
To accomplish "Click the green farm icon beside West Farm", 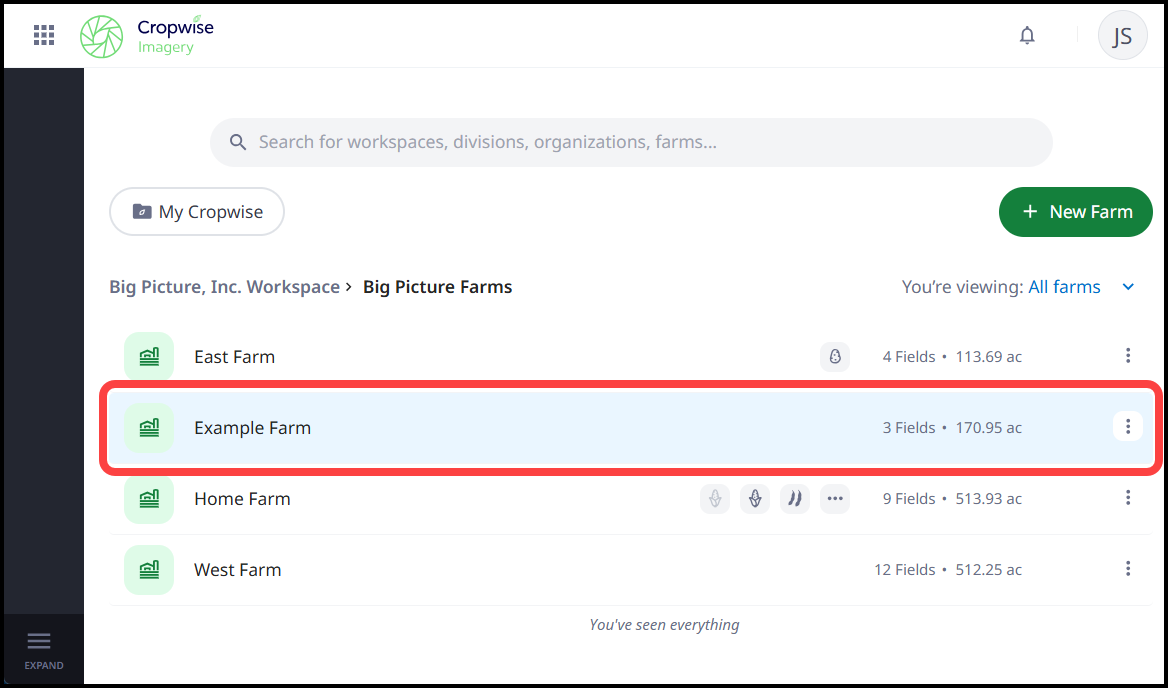I will pyautogui.click(x=148, y=569).
